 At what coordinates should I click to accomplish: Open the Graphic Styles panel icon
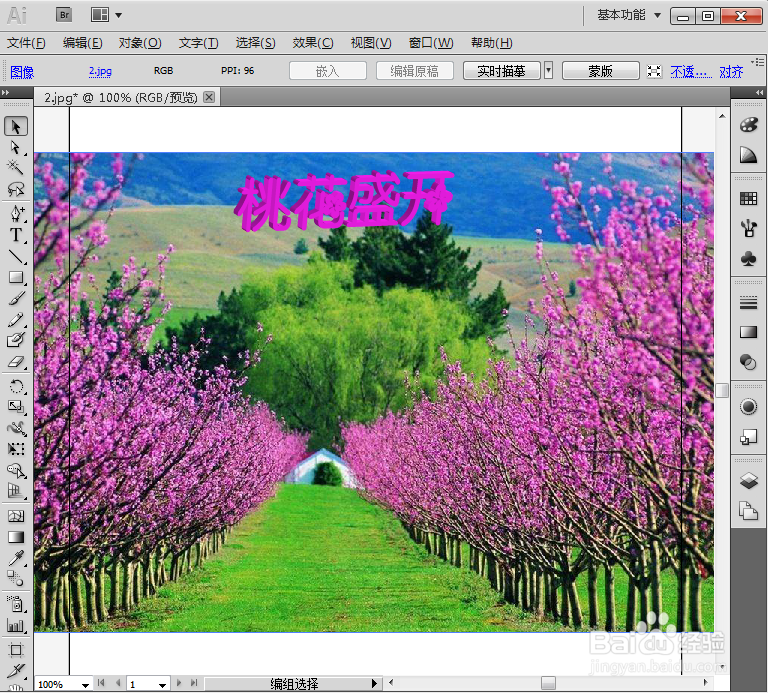748,436
